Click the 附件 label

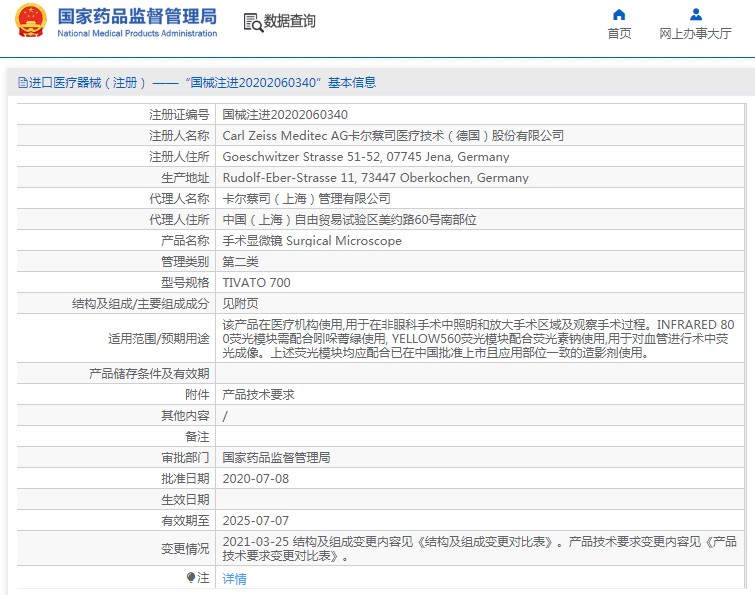(x=197, y=395)
